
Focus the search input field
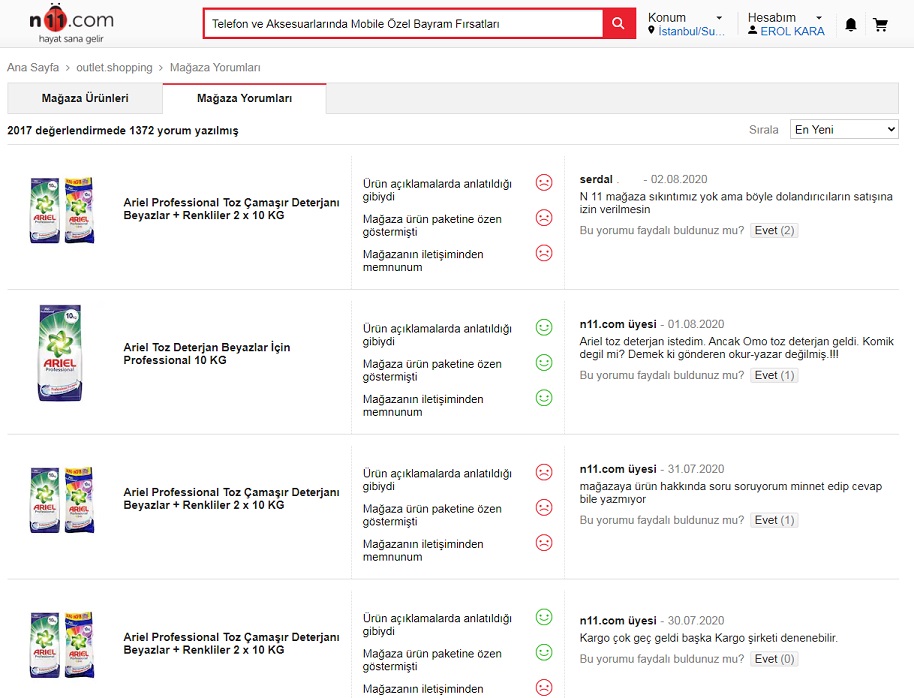click(x=403, y=24)
